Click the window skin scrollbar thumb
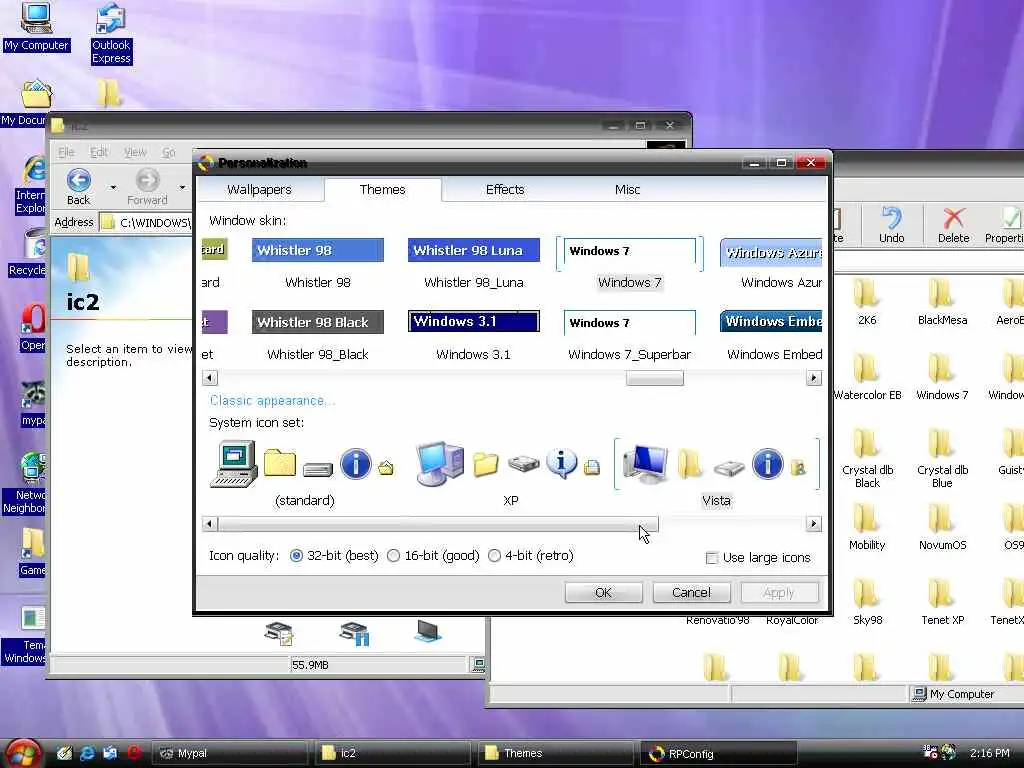Viewport: 1024px width, 768px height. (x=654, y=378)
